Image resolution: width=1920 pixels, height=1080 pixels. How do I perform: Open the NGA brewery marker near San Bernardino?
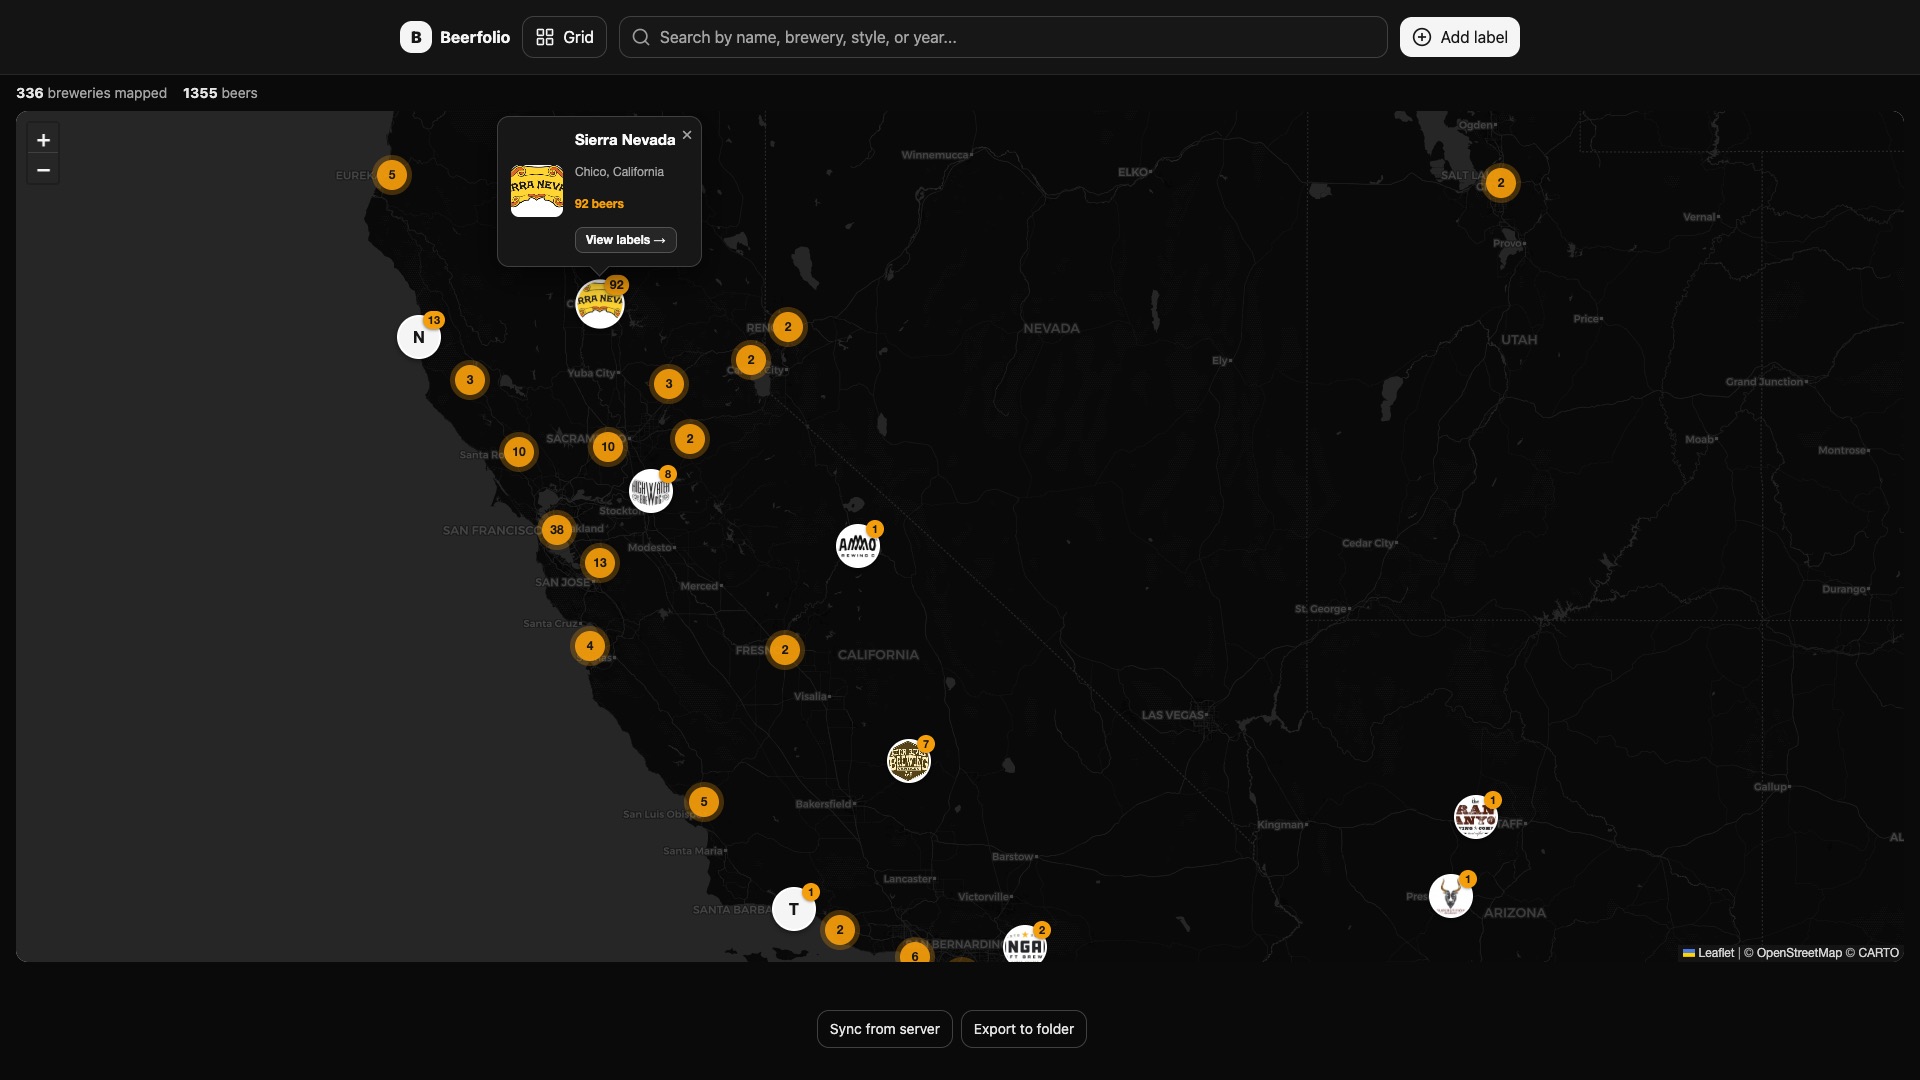pyautogui.click(x=1025, y=945)
